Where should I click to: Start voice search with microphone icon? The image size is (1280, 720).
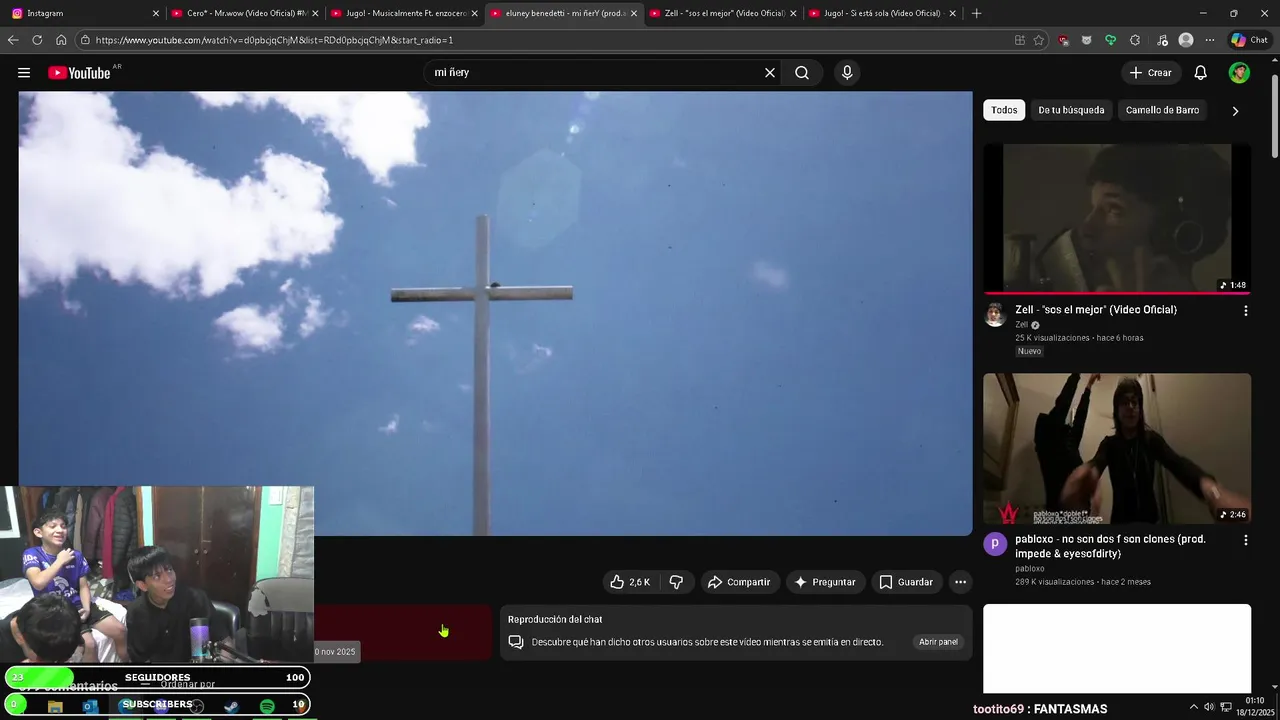click(847, 72)
